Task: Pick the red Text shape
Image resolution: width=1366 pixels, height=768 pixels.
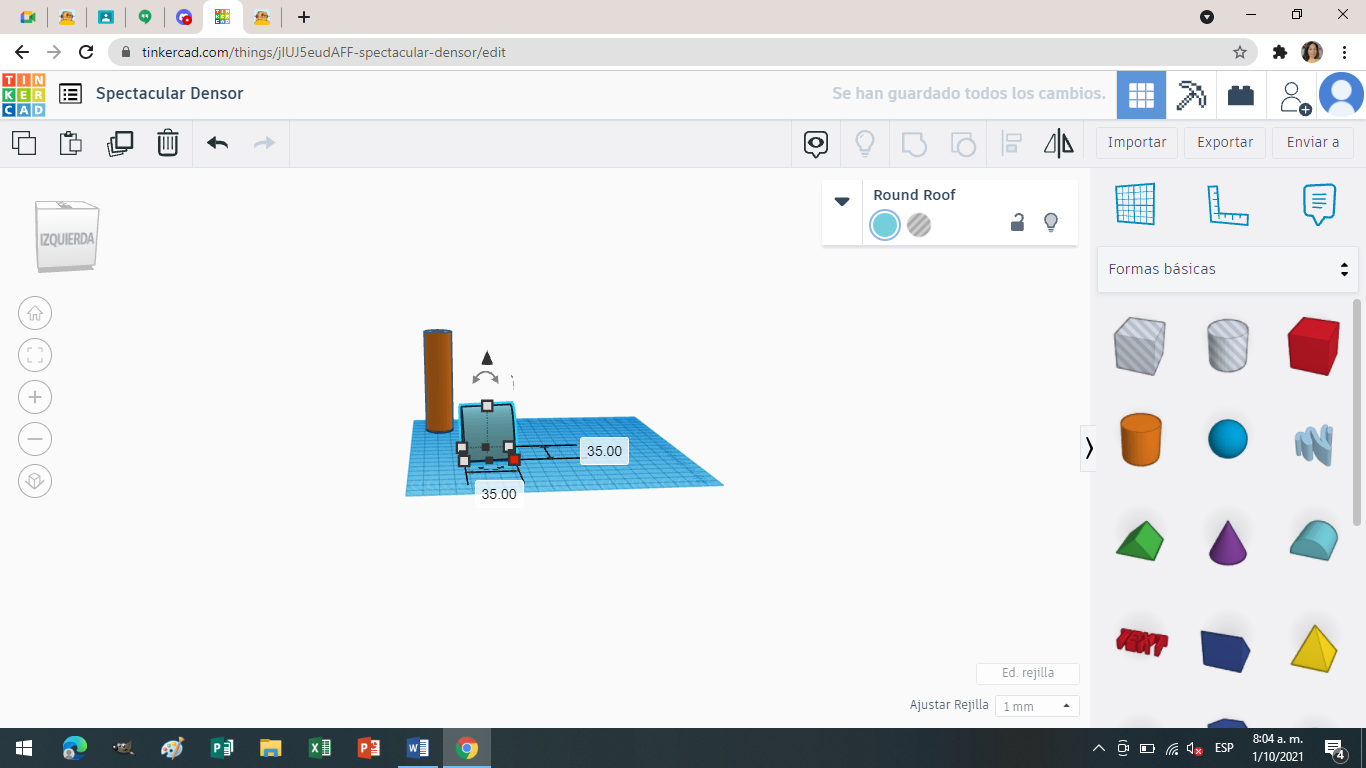Action: 1141,641
